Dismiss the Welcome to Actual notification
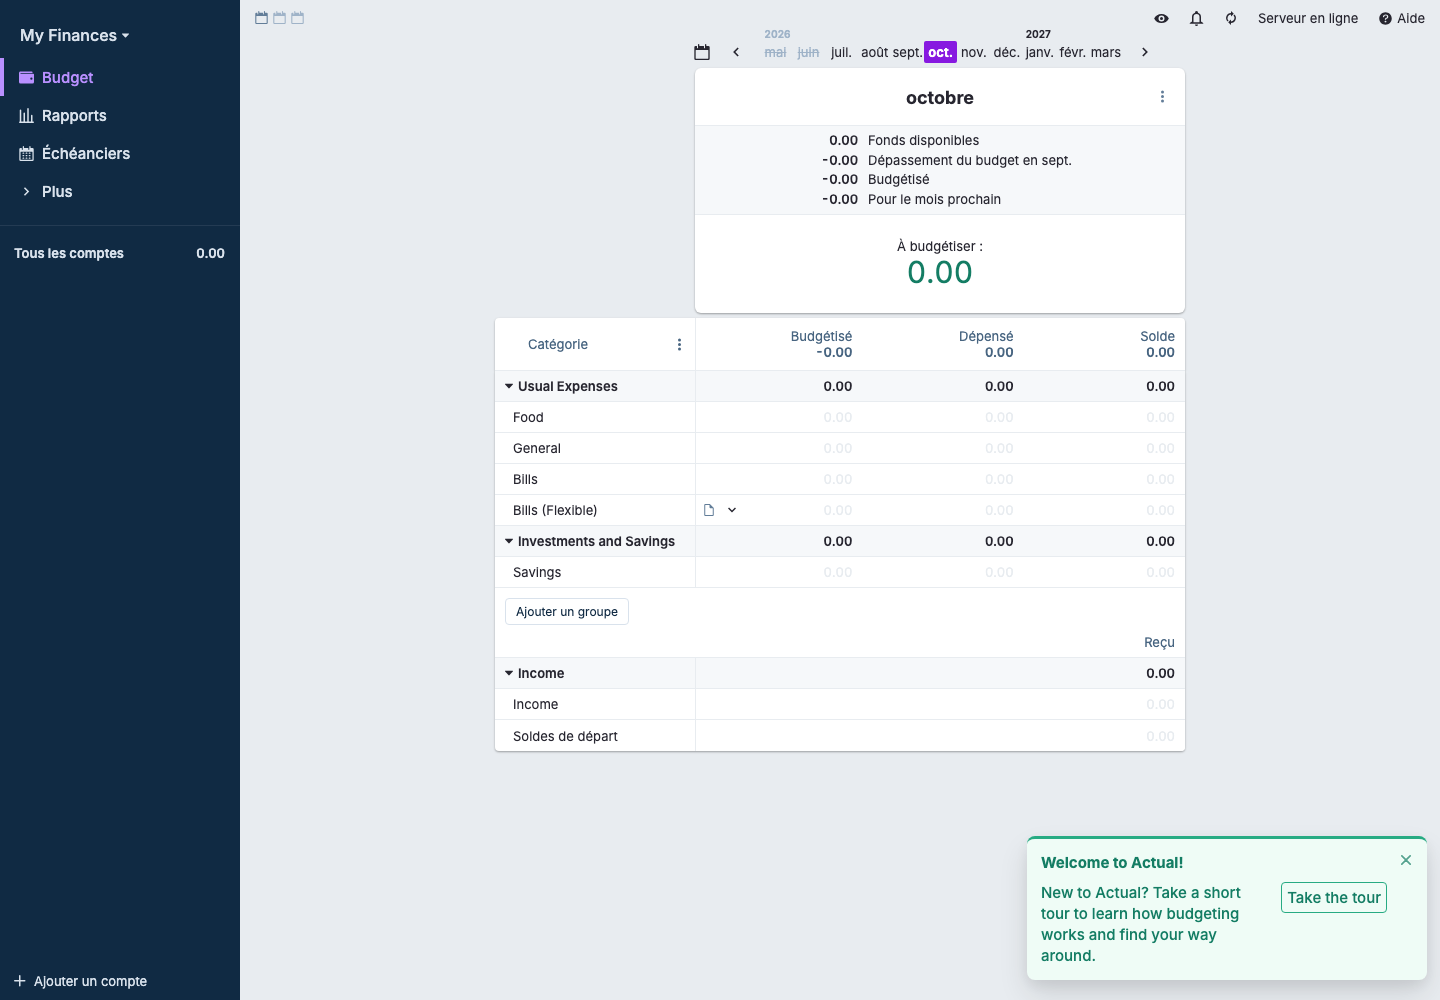 pos(1406,860)
